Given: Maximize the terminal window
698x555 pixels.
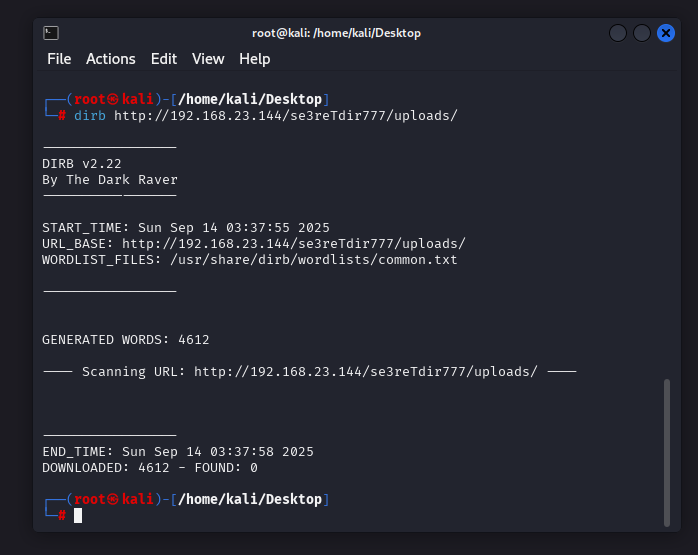Looking at the screenshot, I should pos(642,33).
